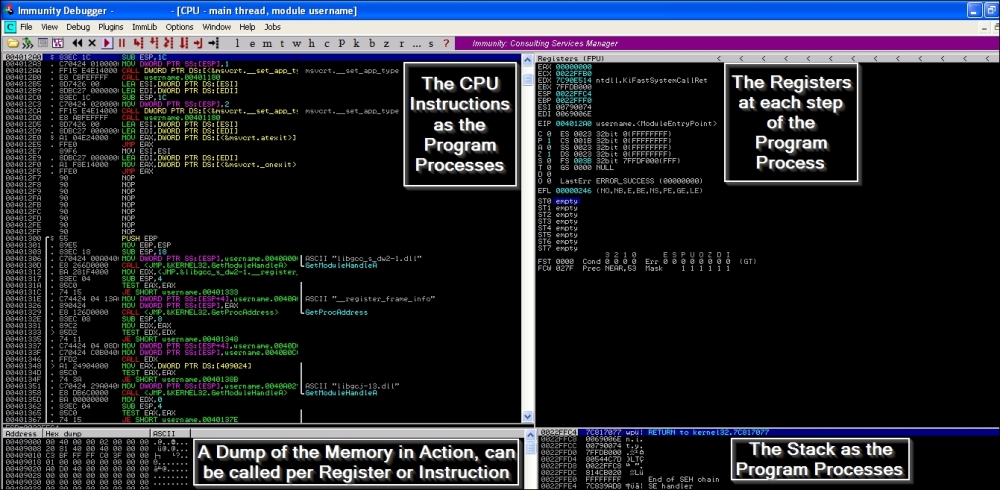
Task: Open the Options menu
Action: (179, 27)
